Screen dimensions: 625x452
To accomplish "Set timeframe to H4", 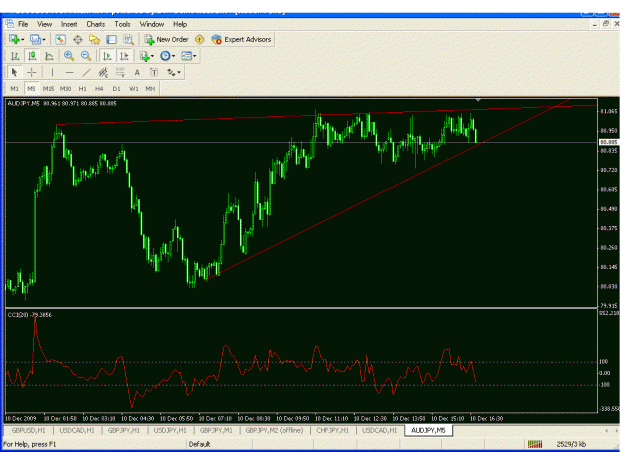I will click(x=99, y=88).
